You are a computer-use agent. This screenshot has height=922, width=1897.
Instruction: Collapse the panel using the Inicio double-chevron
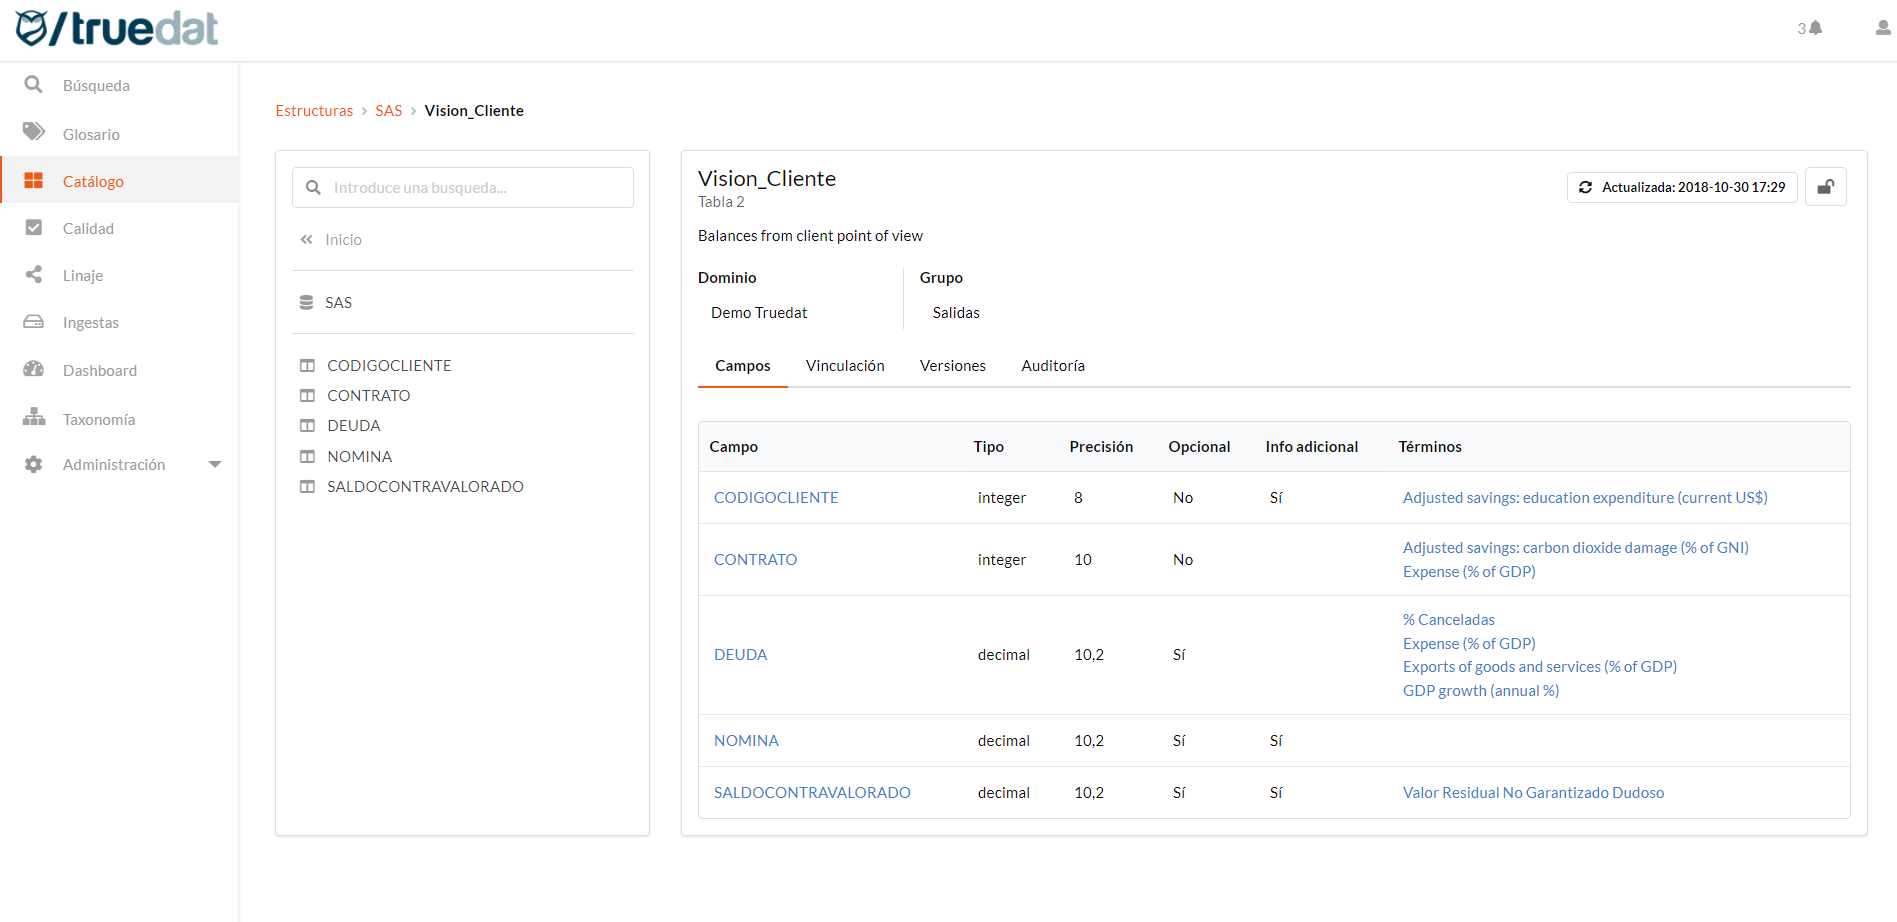click(306, 239)
